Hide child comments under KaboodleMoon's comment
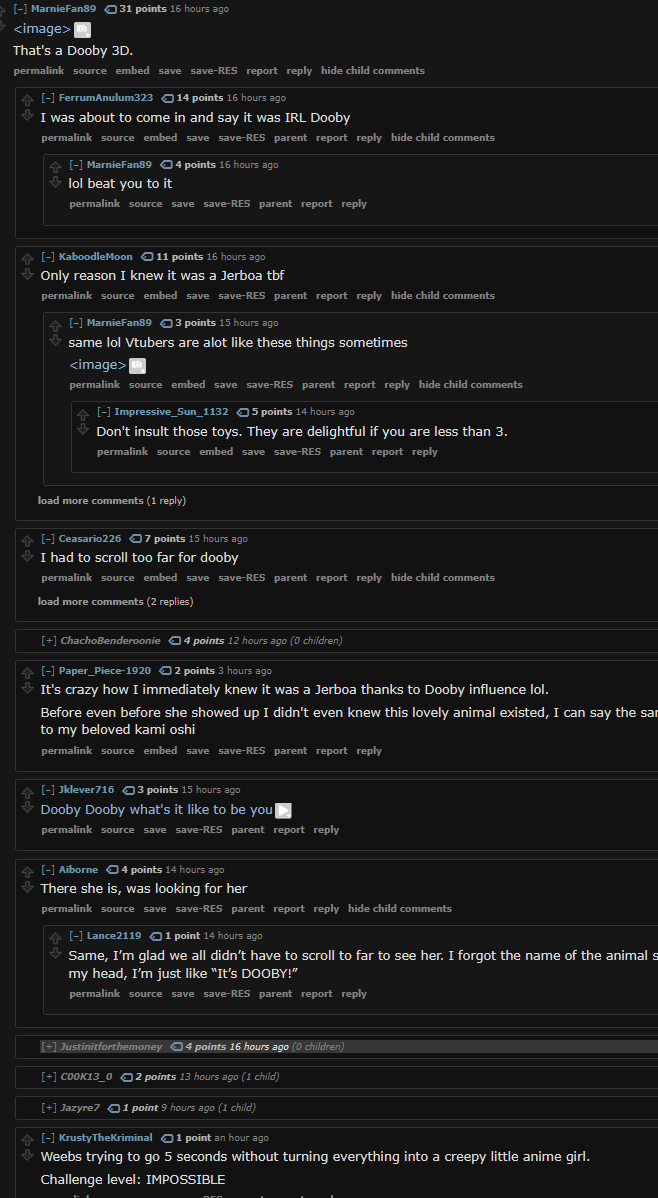The image size is (658, 1198). (x=442, y=296)
